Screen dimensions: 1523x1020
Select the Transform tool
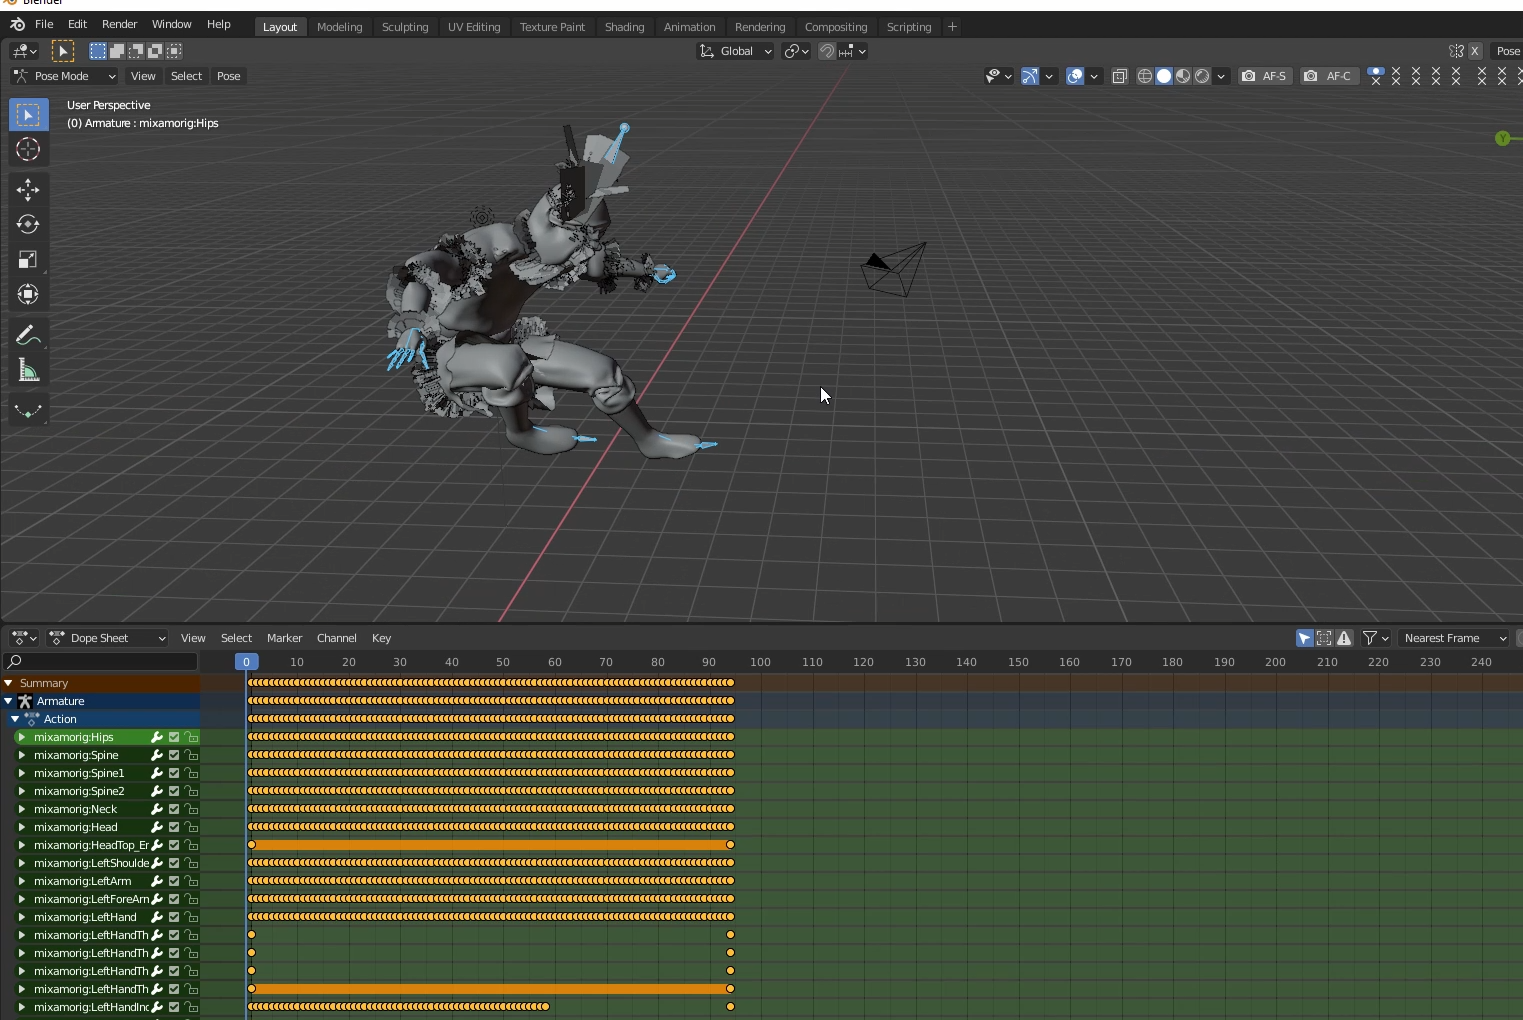pos(28,295)
